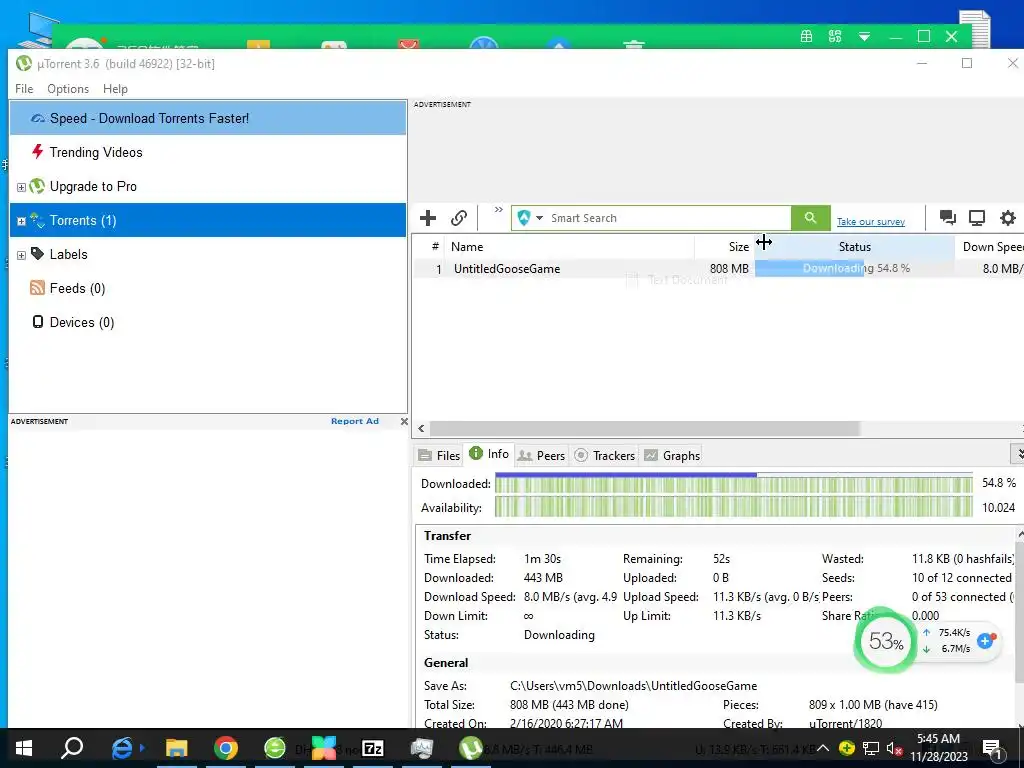Show more toolbar buttons chevron
Image resolution: width=1024 pixels, height=768 pixels.
coord(498,210)
